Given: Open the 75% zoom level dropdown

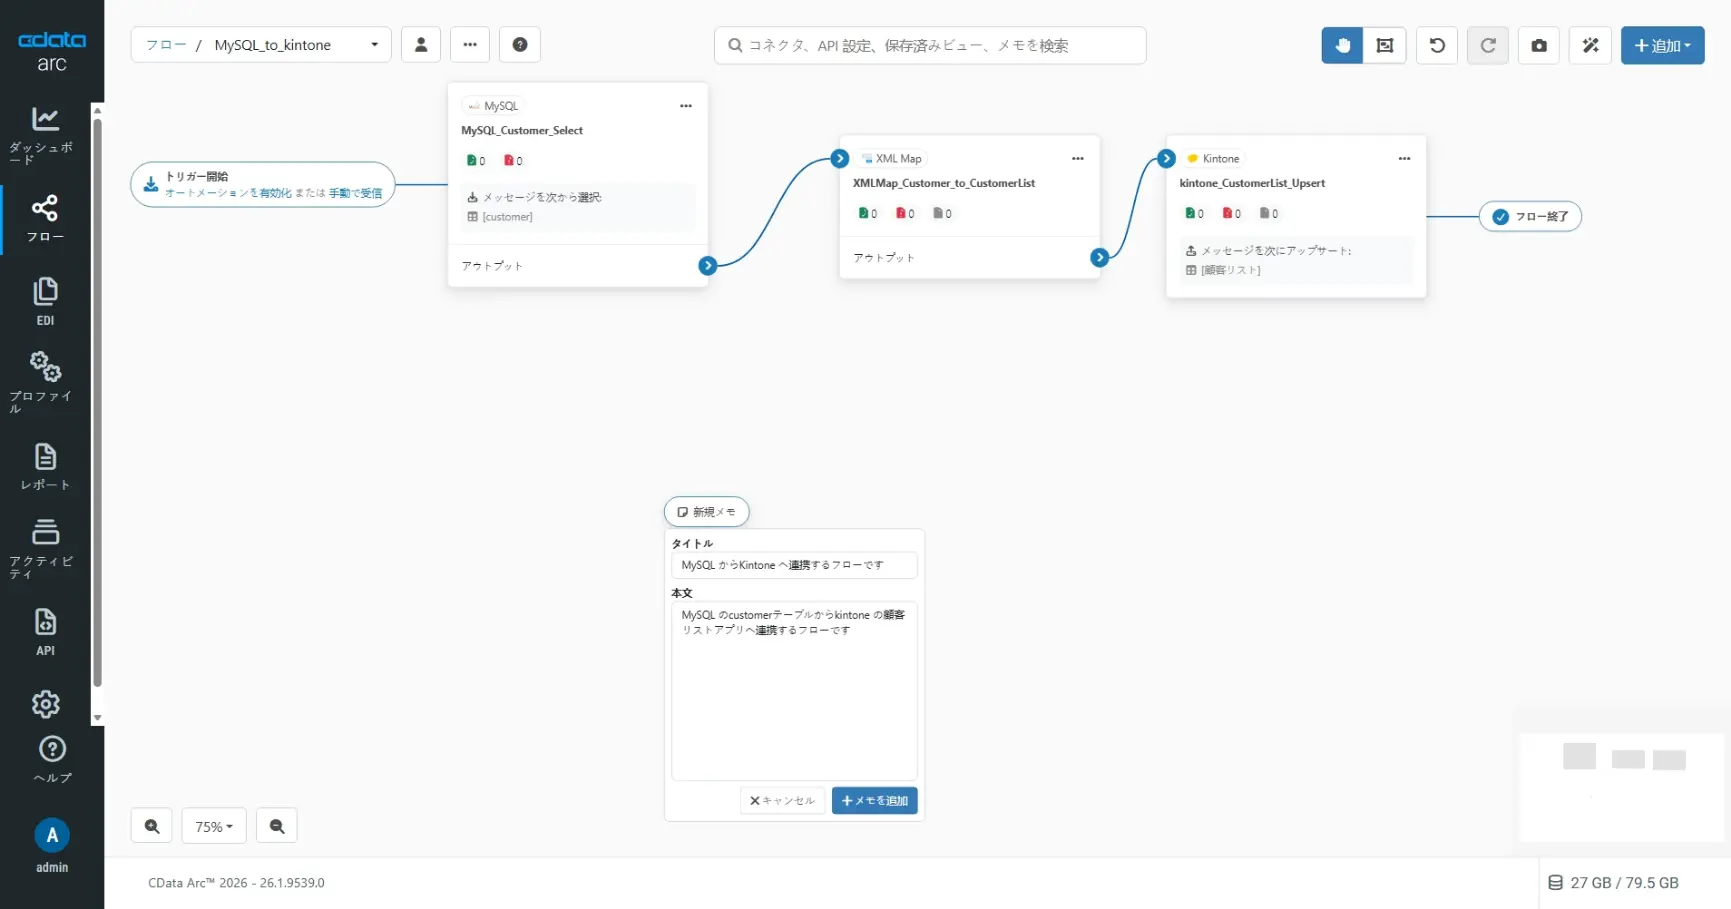Looking at the screenshot, I should (214, 826).
